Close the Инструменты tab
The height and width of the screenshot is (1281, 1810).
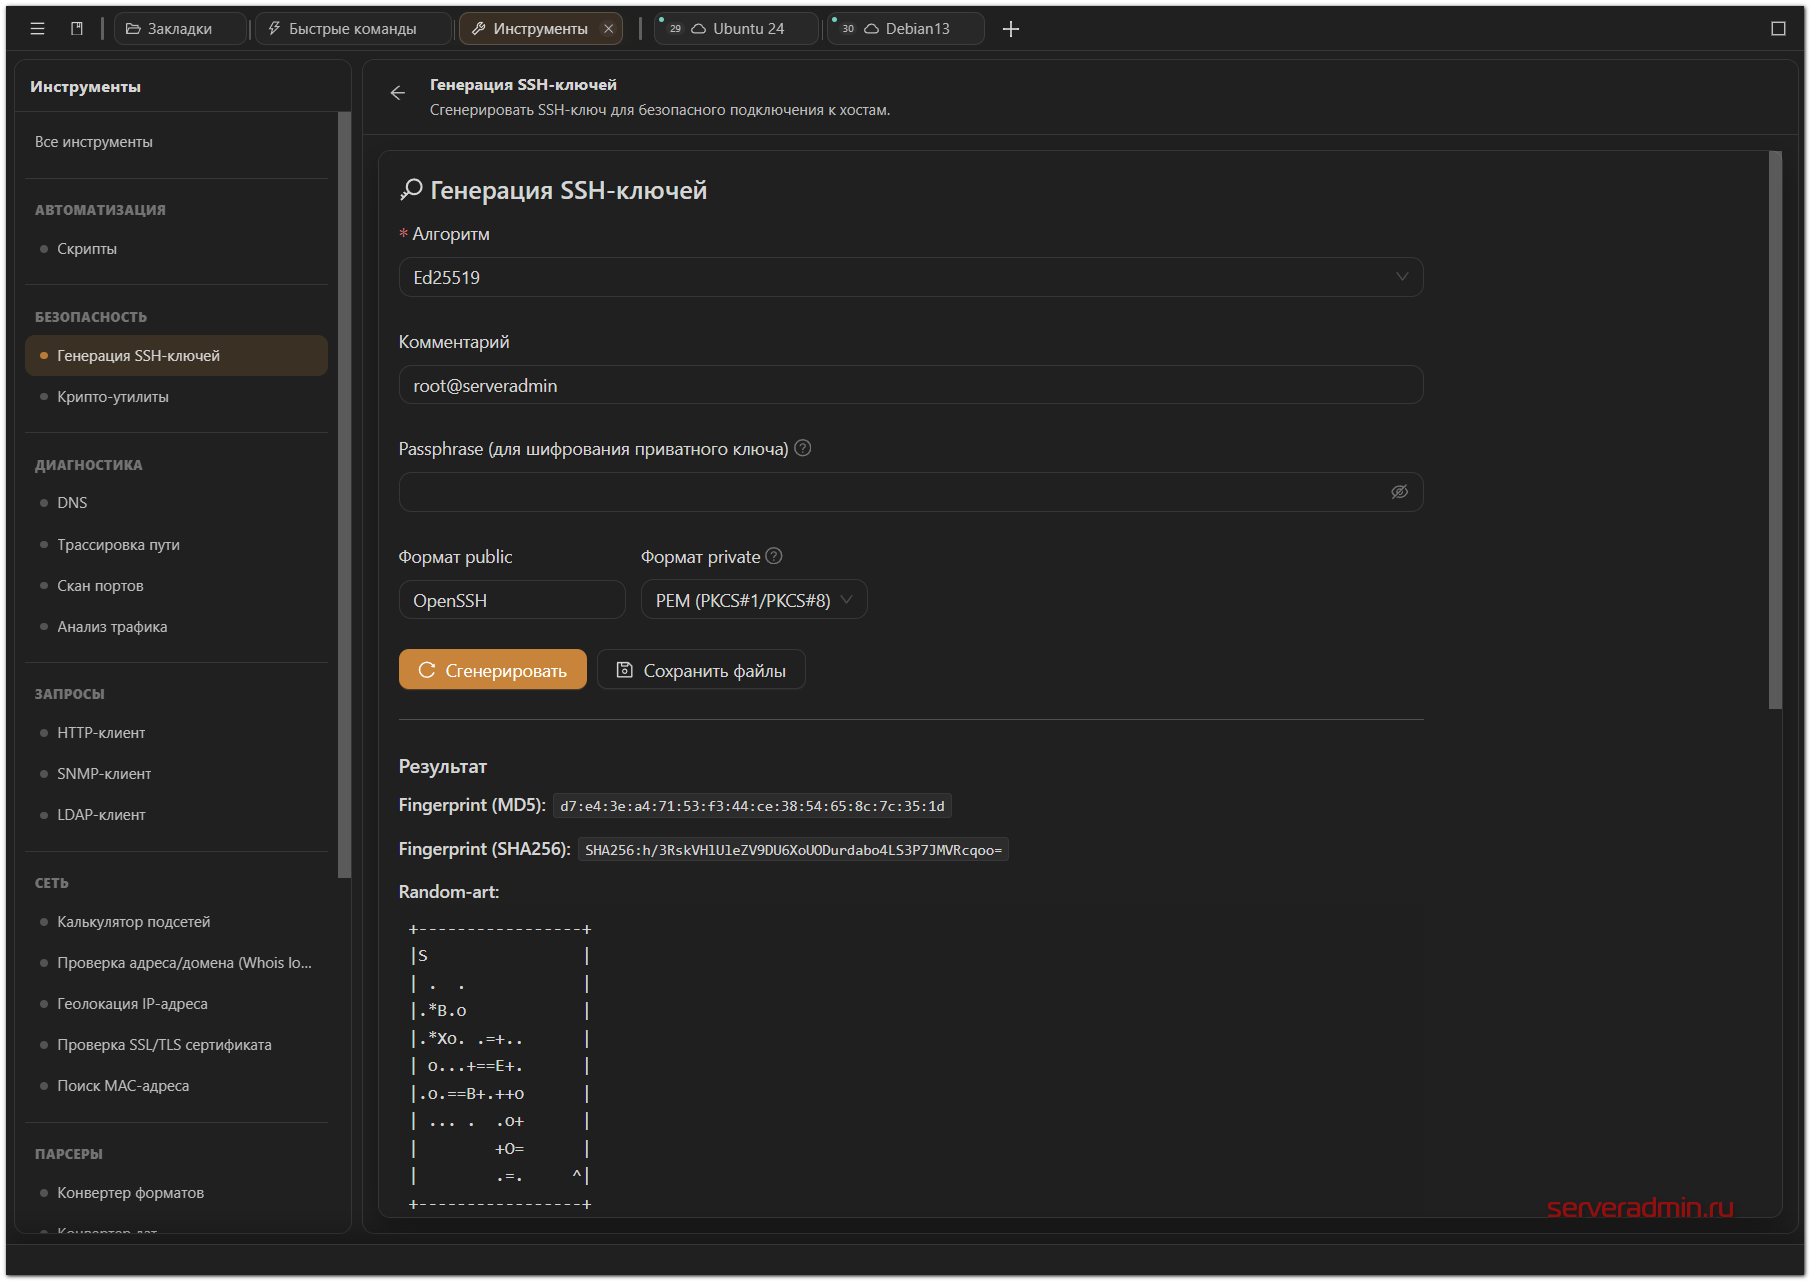608,29
